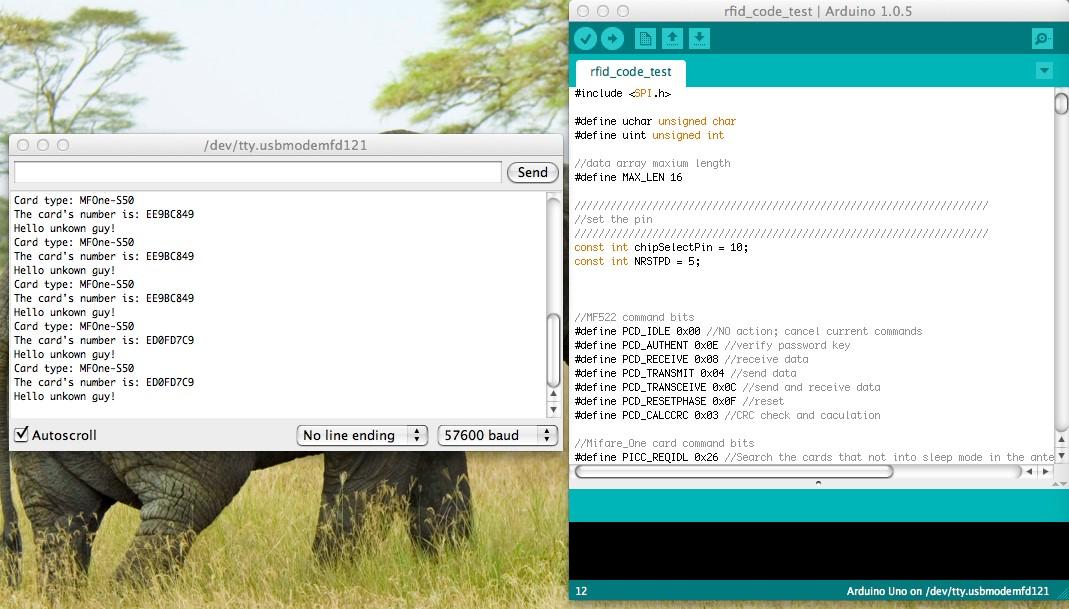Open the No line ending dropdown
Viewport: 1069px width, 609px height.
coord(362,435)
